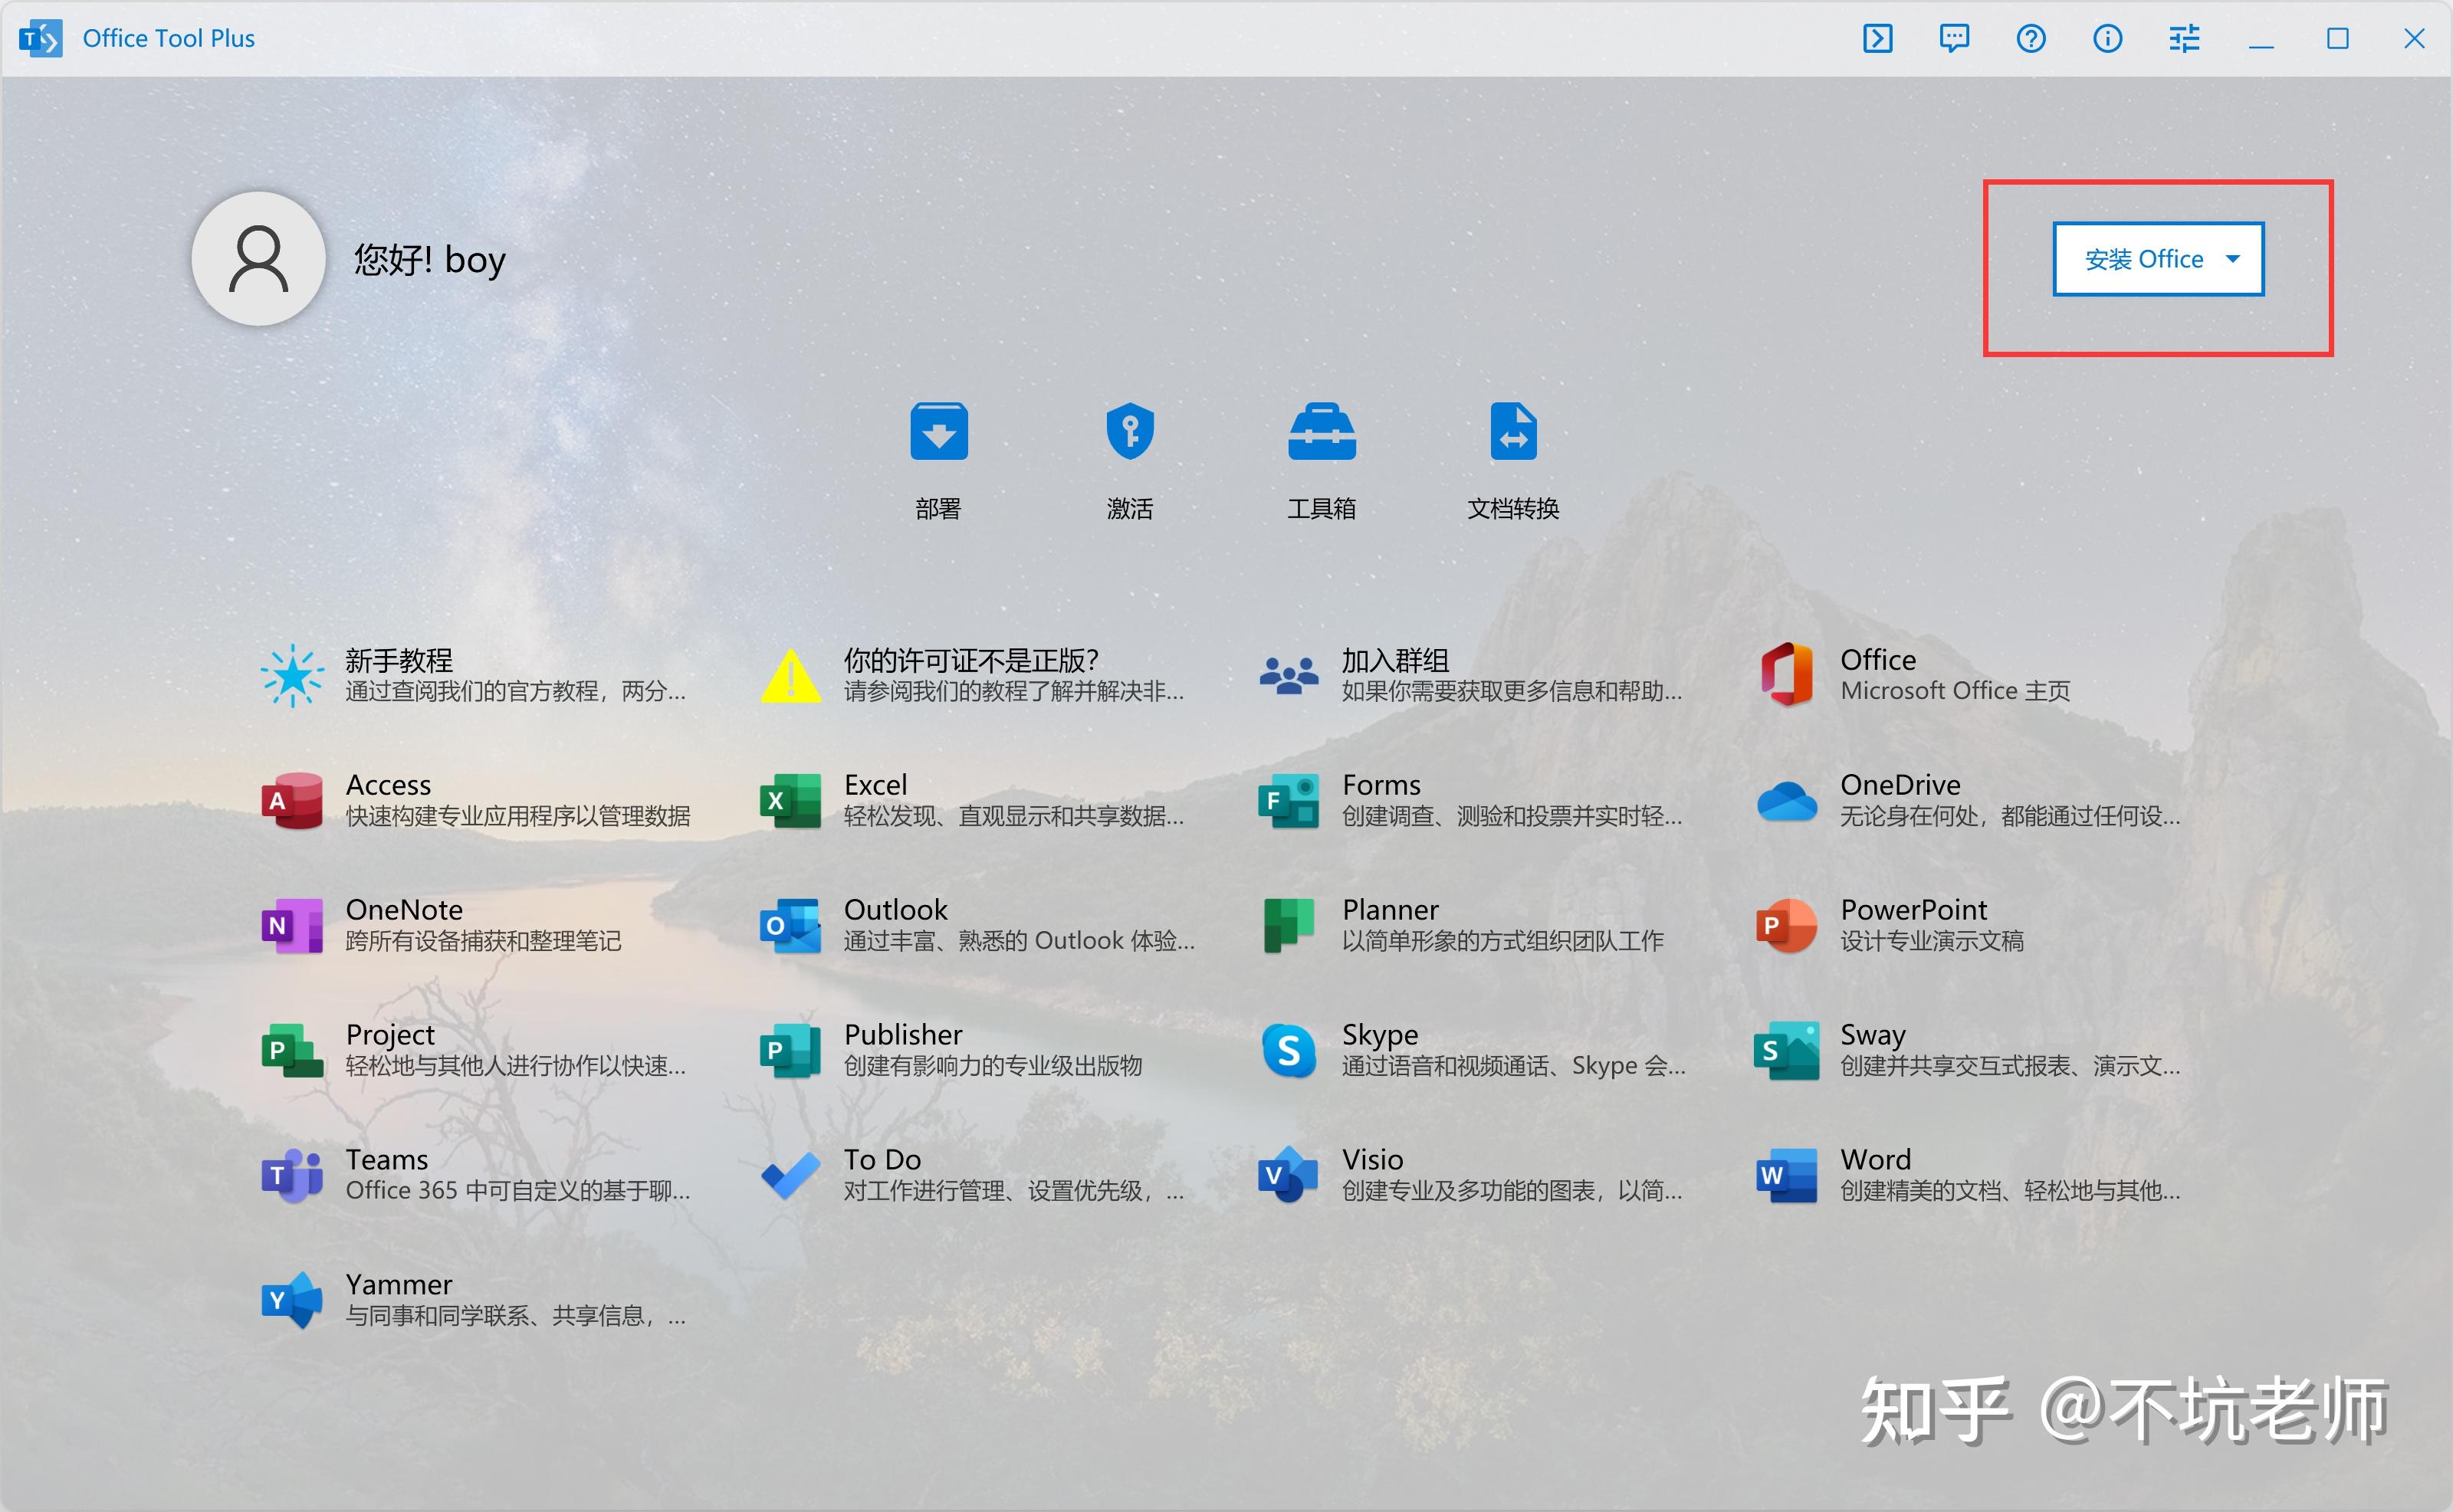
Task: Click the Access description 快速构建专业应用程序
Action: pos(518,816)
